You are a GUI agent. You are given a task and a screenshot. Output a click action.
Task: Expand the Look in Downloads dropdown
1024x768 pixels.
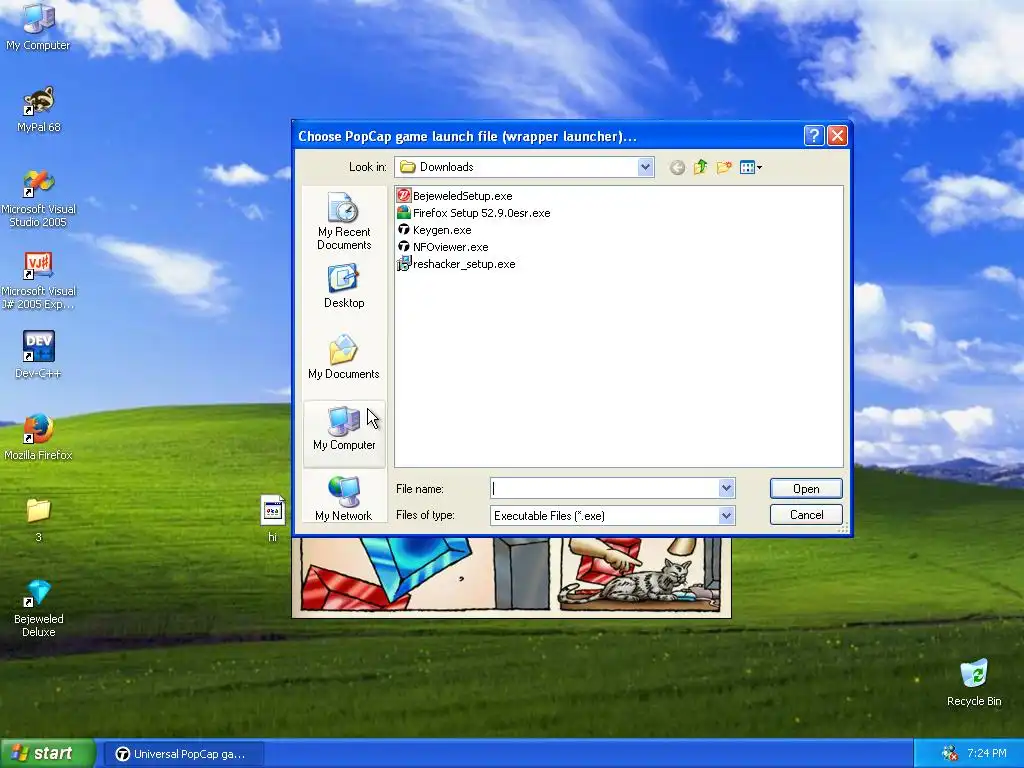pos(645,167)
